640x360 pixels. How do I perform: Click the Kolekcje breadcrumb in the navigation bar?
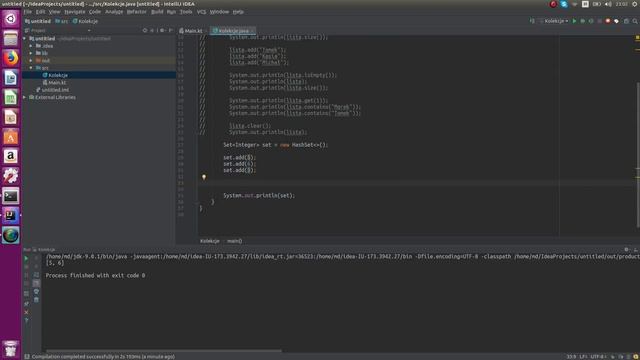[85, 21]
